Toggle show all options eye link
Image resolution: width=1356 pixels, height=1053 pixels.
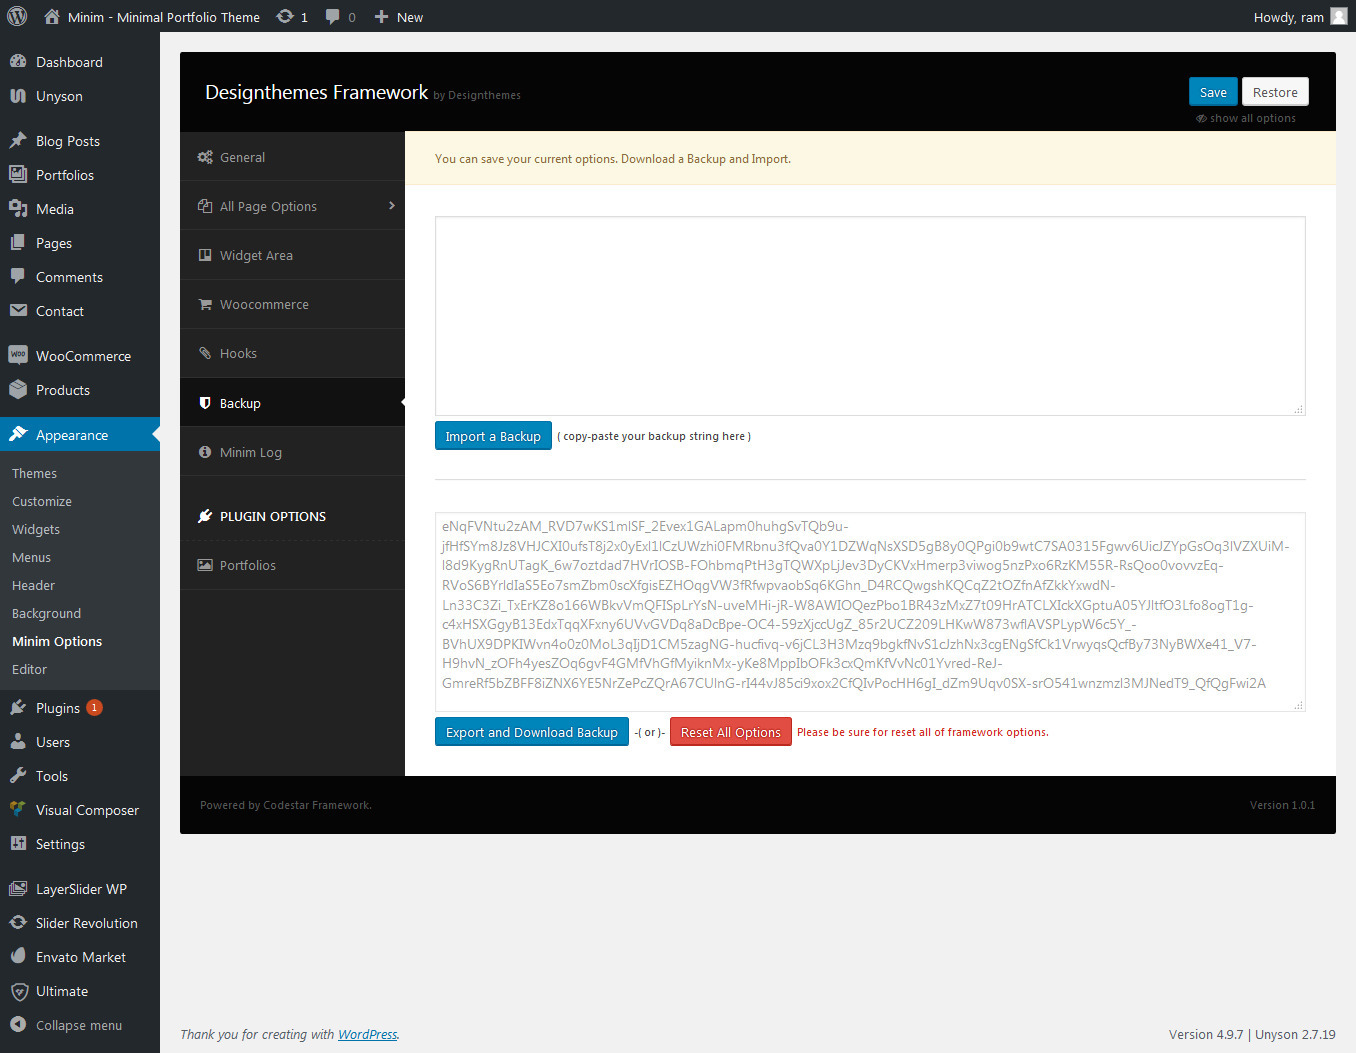[x=1246, y=118]
